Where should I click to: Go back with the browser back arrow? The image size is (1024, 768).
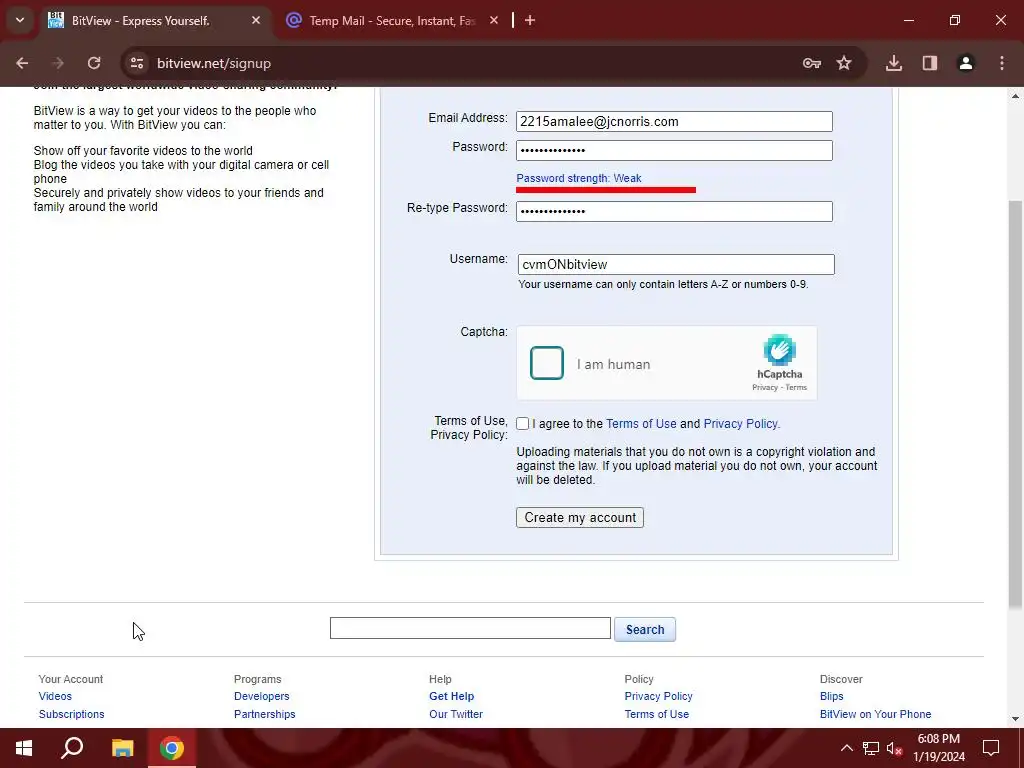point(22,63)
